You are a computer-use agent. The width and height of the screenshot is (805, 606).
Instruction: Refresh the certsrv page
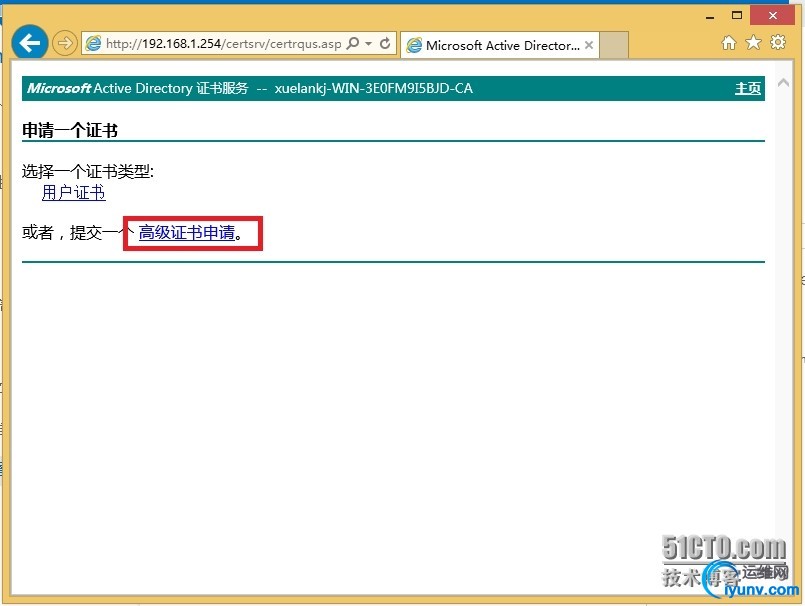pos(385,44)
